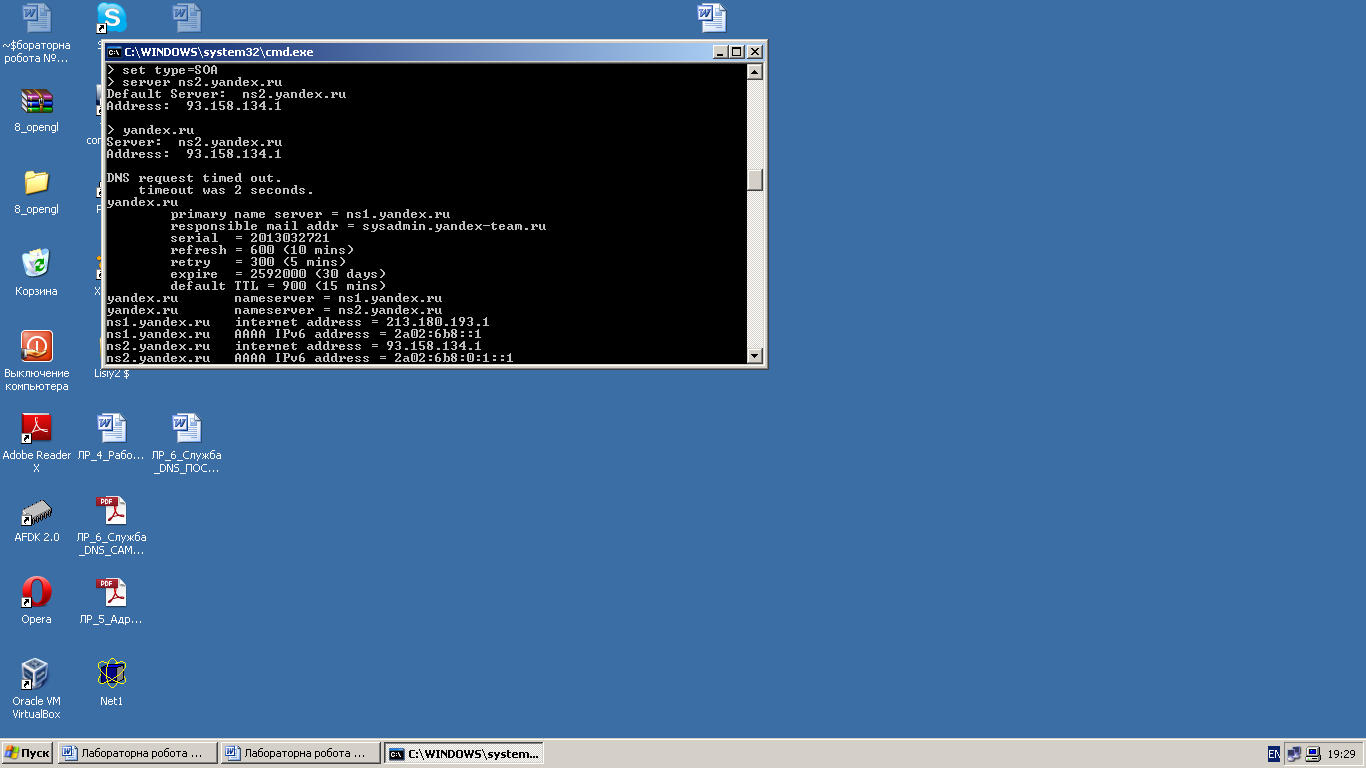The width and height of the screenshot is (1366, 768).
Task: Click 'Default Server: ns2.yandex.ru' line
Action: [x=226, y=94]
